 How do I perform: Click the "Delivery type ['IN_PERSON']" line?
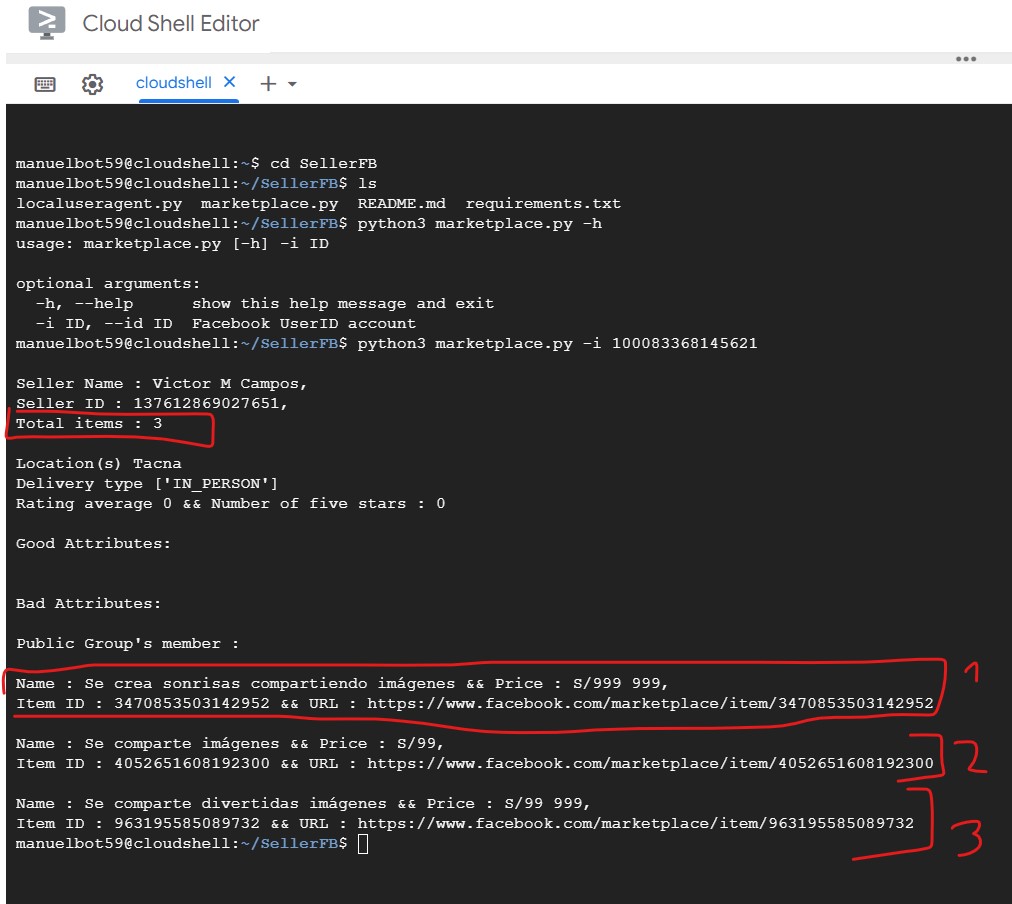click(147, 483)
